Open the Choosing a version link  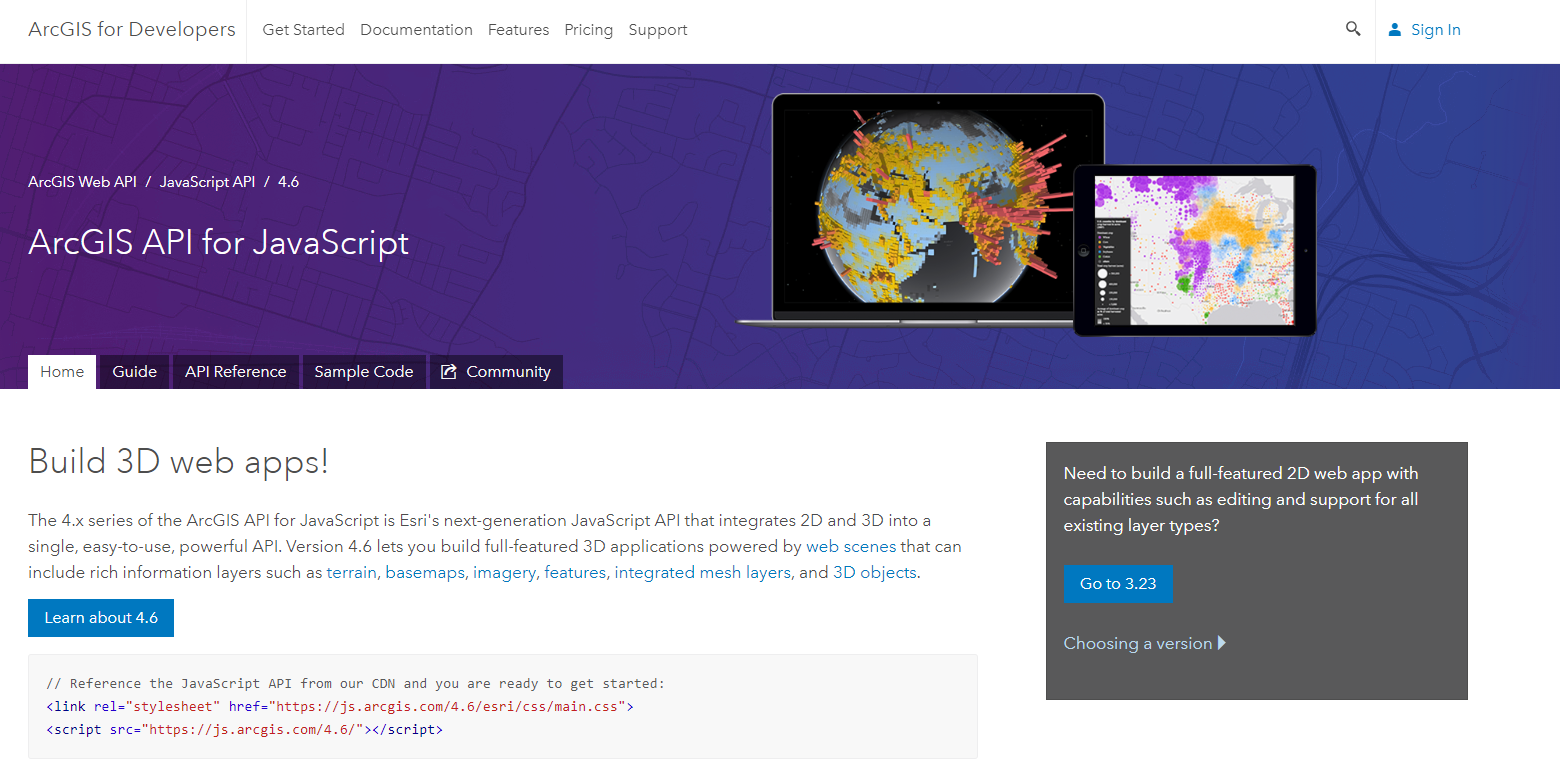1138,643
